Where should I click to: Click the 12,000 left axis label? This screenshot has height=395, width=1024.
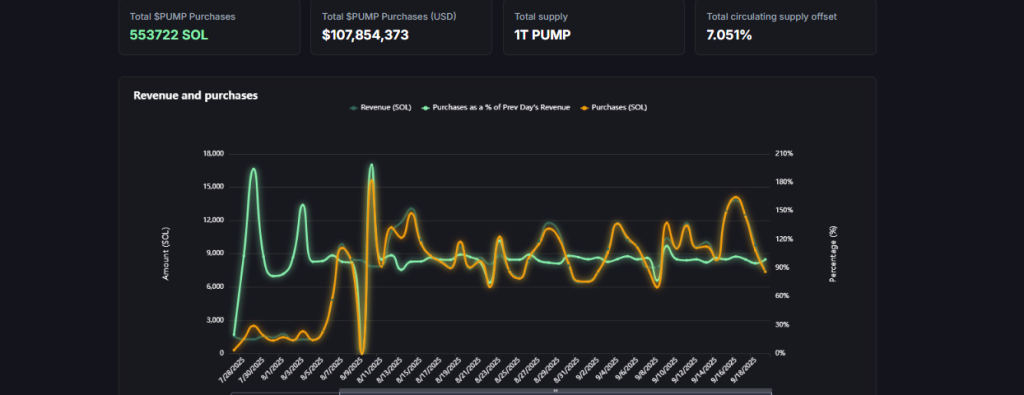click(x=214, y=220)
